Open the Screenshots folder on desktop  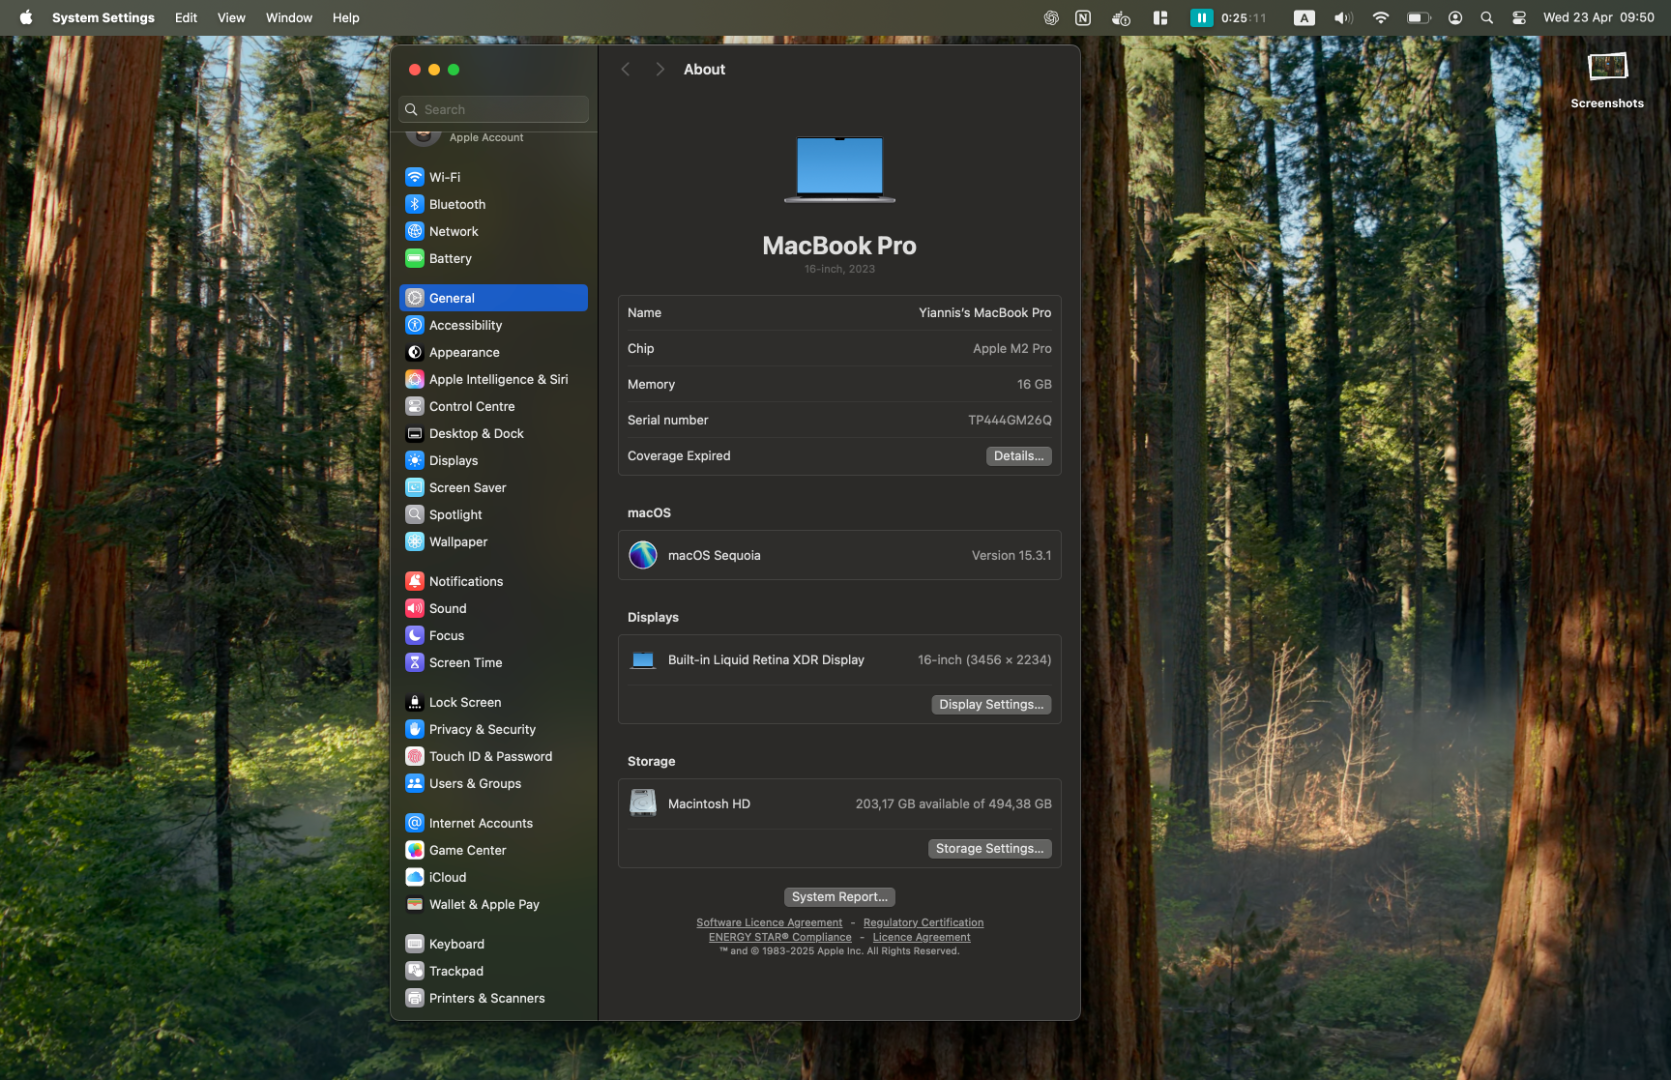point(1607,78)
